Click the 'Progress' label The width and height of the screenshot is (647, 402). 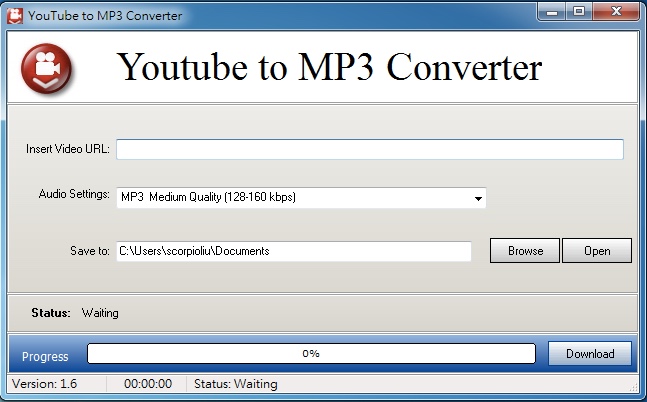(x=45, y=357)
